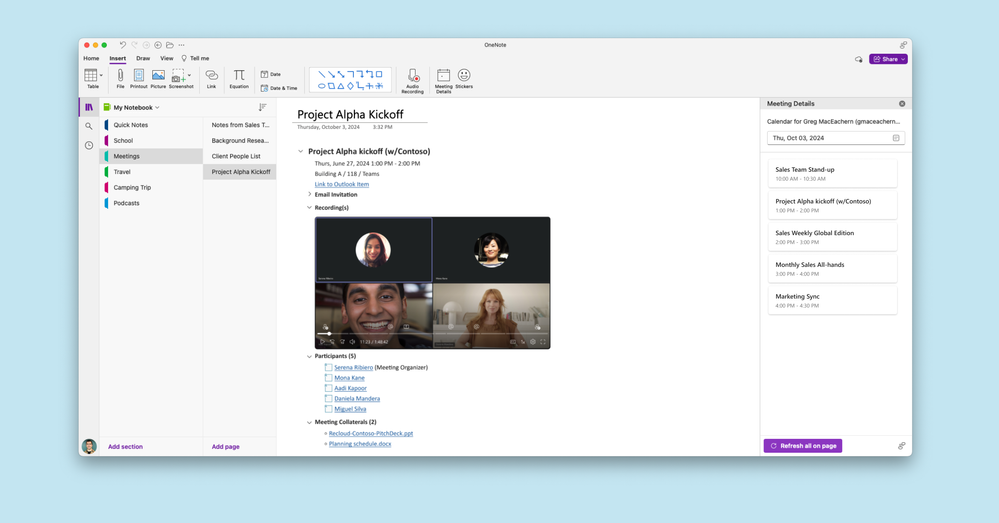Select the Monthly Sales All-hands meeting
Screen dimensions: 999x523
(832, 268)
